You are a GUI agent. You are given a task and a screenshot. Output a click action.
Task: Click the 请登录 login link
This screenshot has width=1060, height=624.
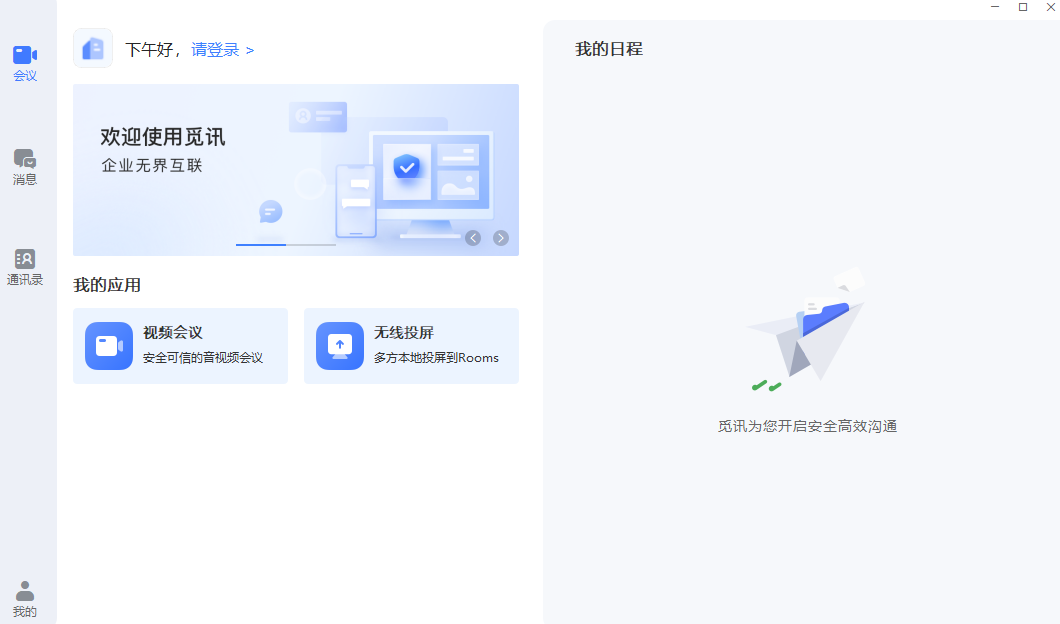(x=215, y=49)
